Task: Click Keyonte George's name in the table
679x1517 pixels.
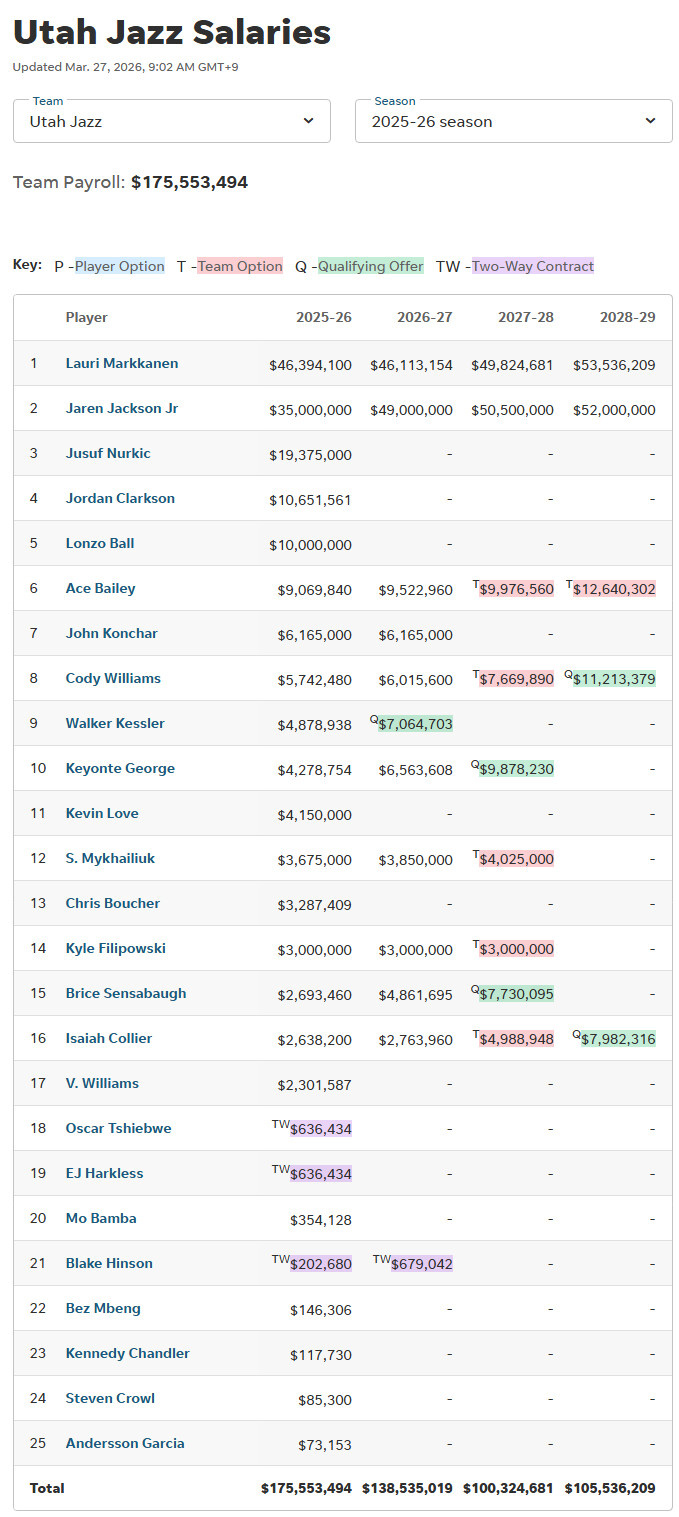Action: [x=120, y=768]
